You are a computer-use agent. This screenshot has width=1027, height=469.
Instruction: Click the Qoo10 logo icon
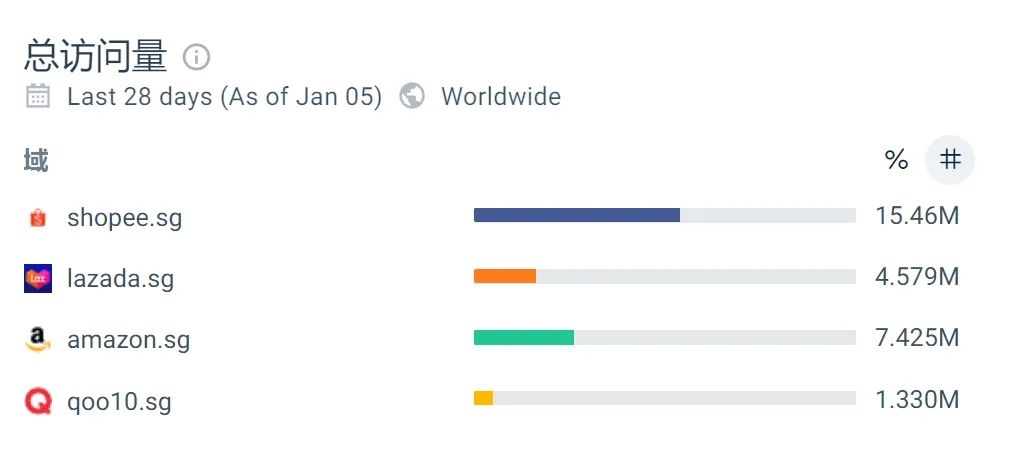pos(38,400)
